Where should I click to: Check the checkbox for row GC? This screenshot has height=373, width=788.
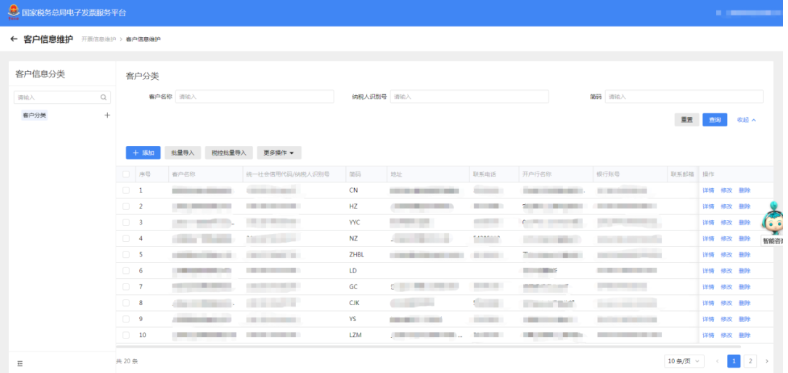pos(126,287)
